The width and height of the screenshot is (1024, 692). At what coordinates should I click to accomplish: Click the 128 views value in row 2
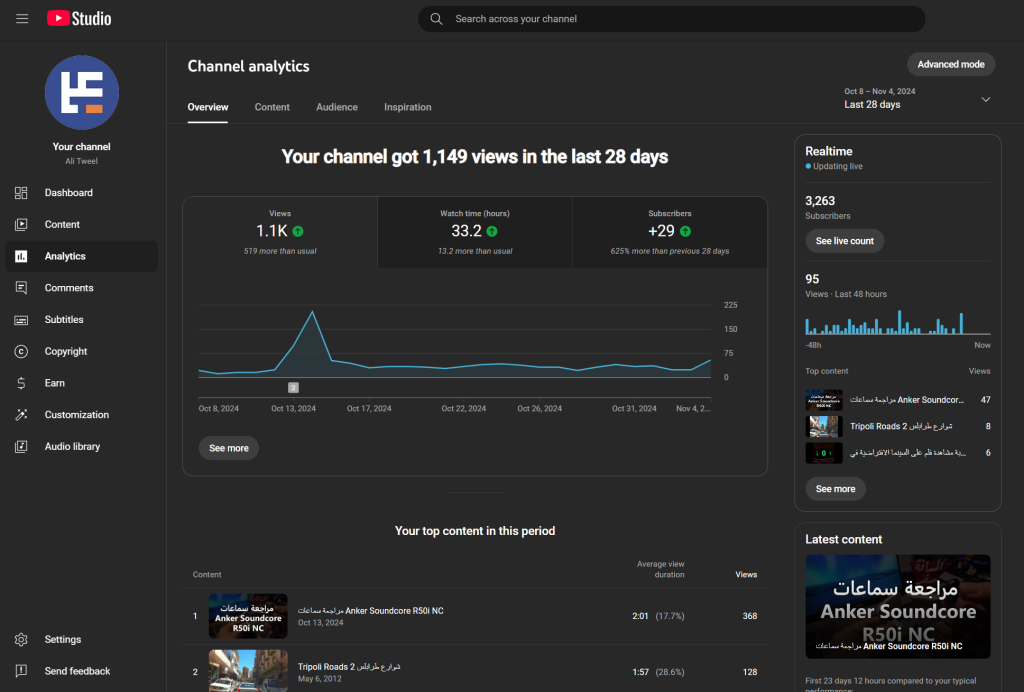point(750,672)
